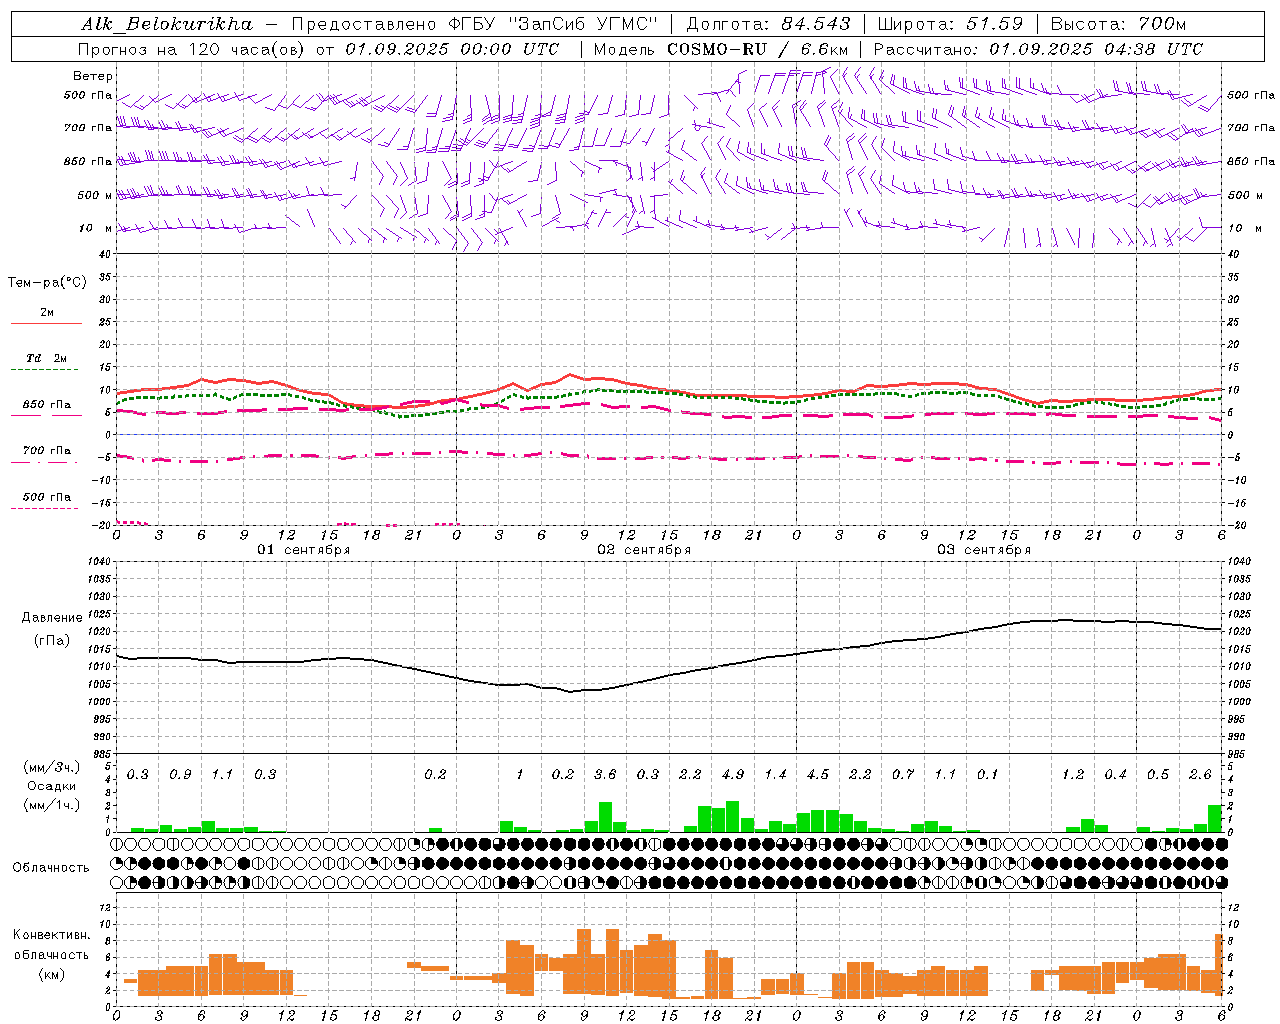Click the Облачность panel label

coord(51,868)
